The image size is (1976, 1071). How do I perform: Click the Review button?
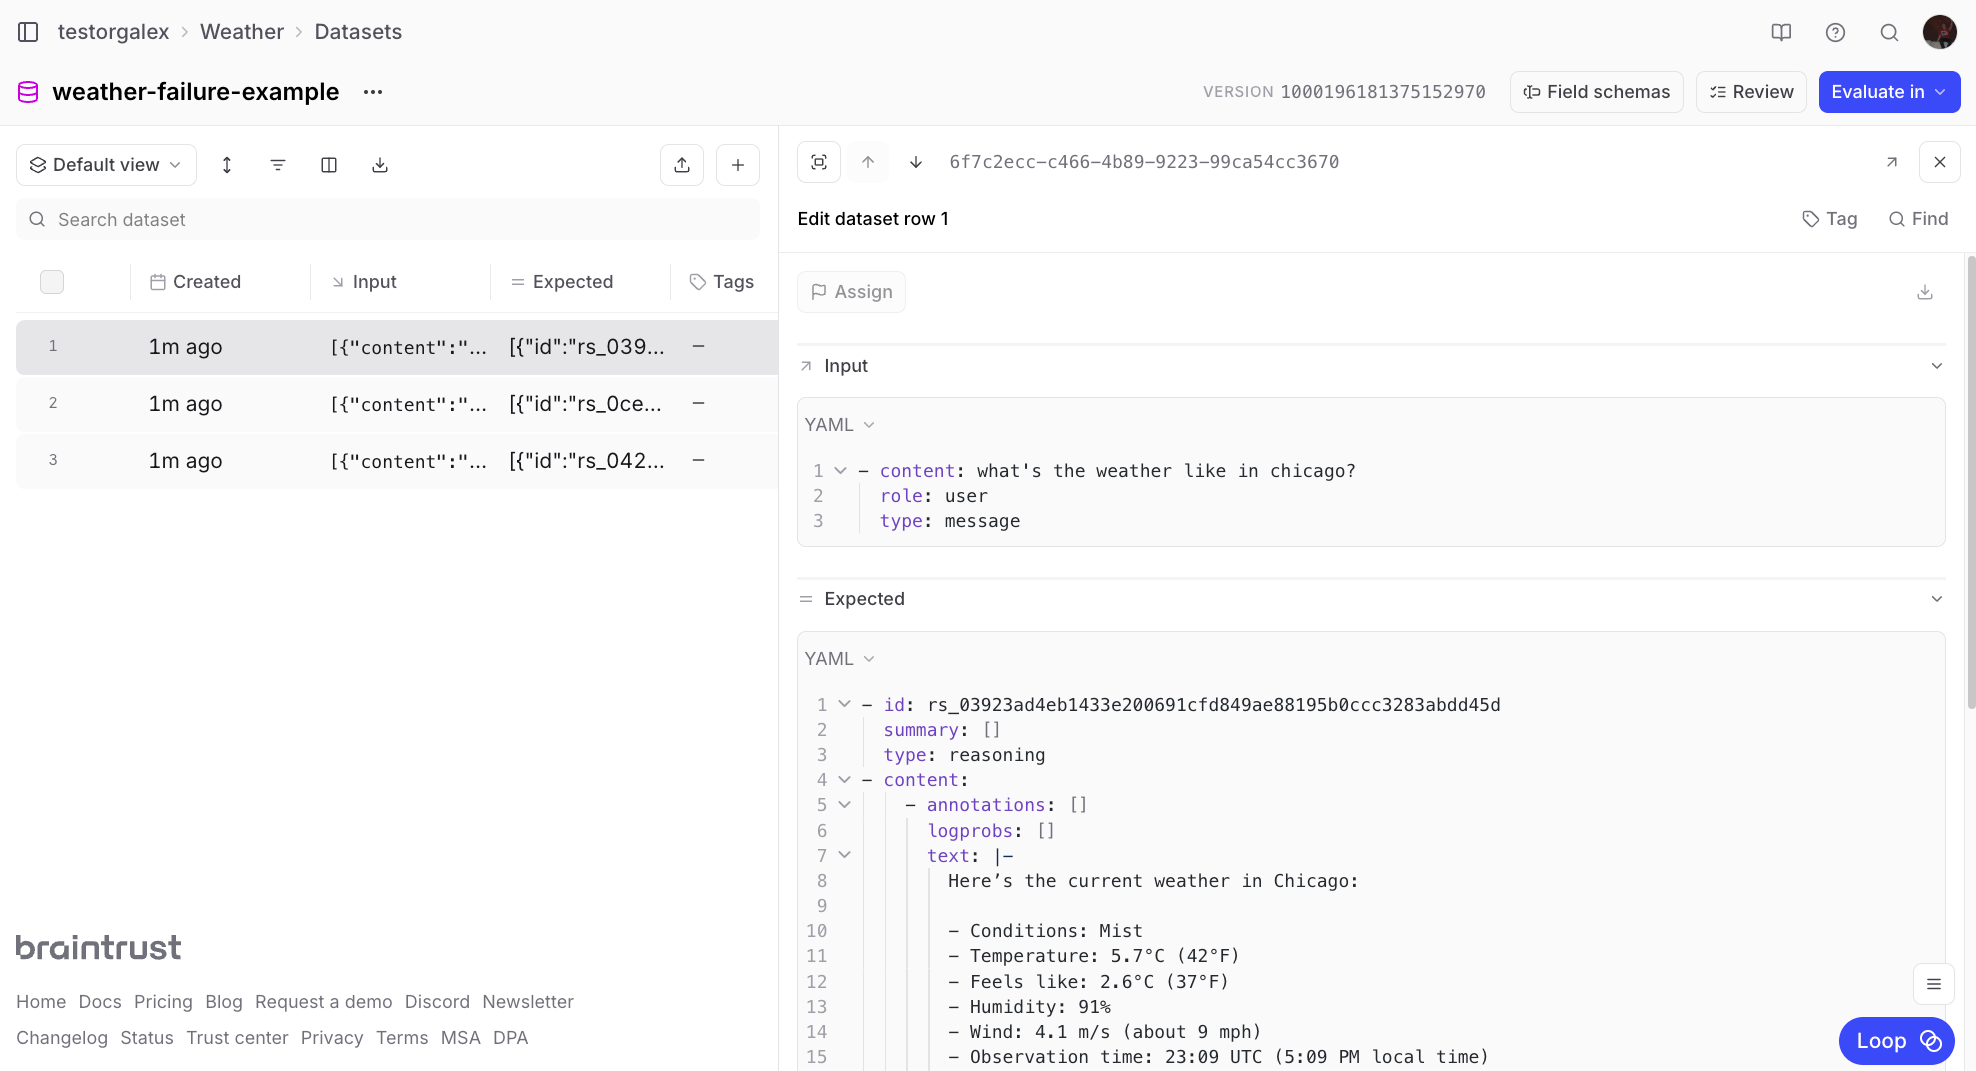coord(1751,92)
